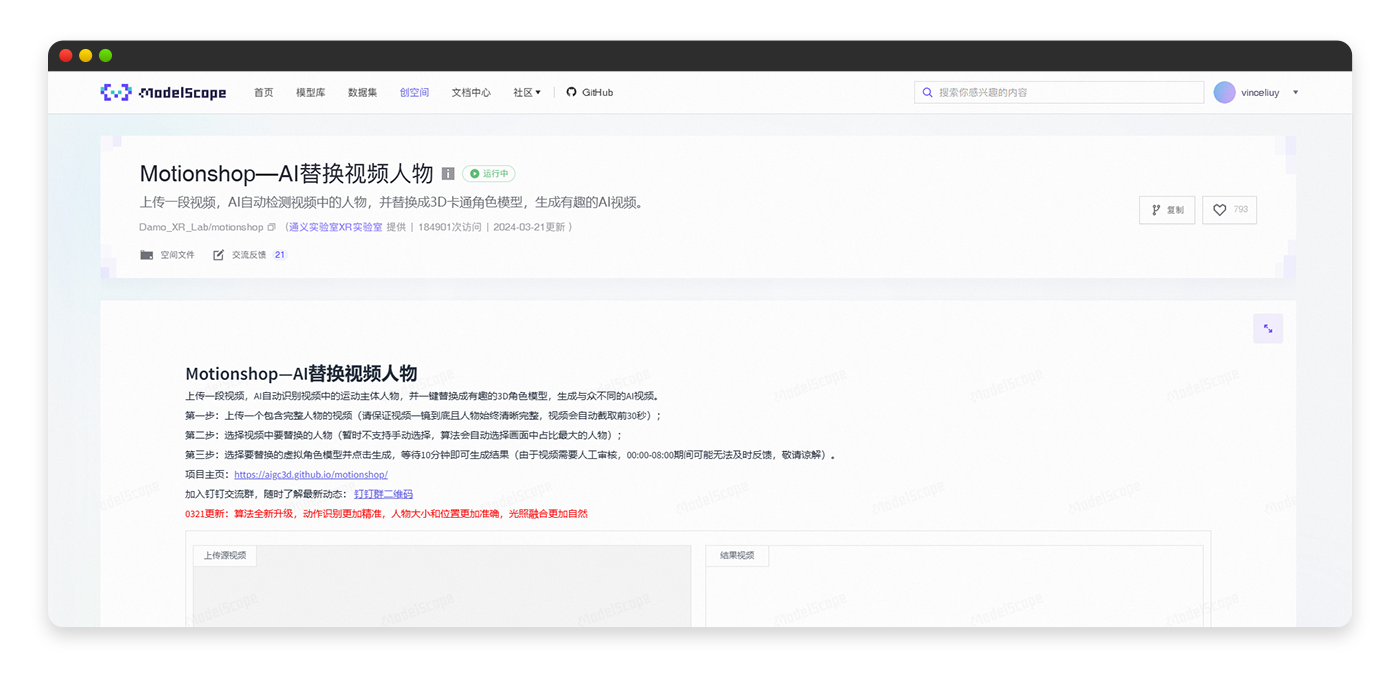Image resolution: width=1400 pixels, height=700 pixels.
Task: Go to 模型库 in the navigation bar
Action: tap(310, 92)
